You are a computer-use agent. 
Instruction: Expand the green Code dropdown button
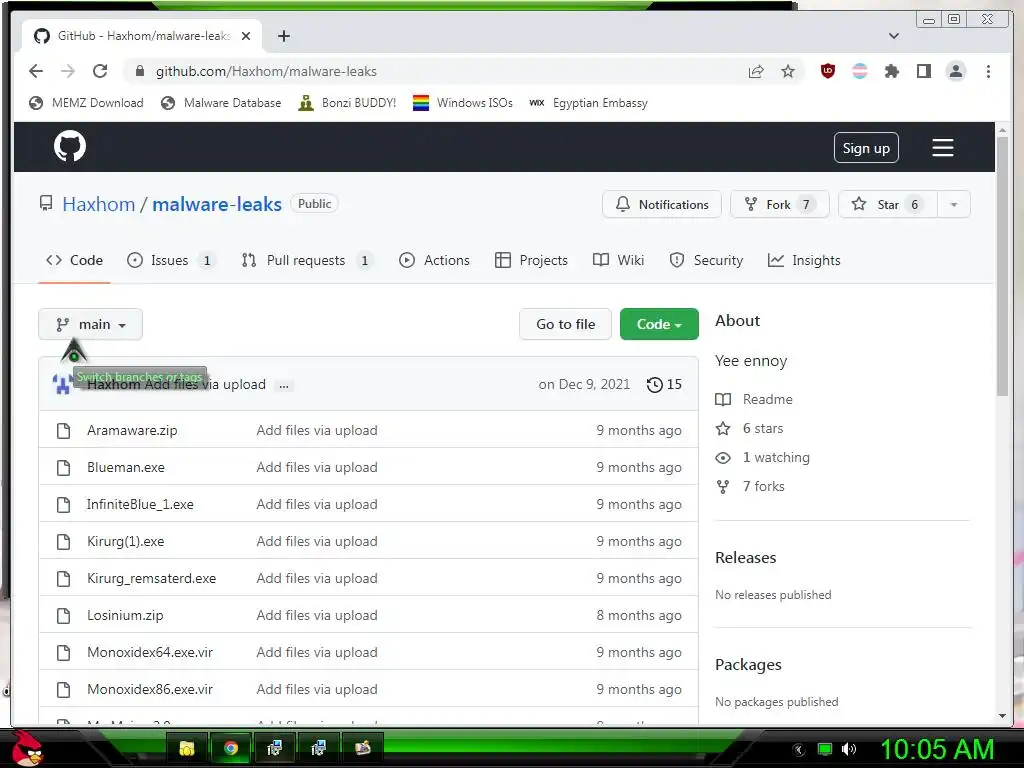coord(659,325)
